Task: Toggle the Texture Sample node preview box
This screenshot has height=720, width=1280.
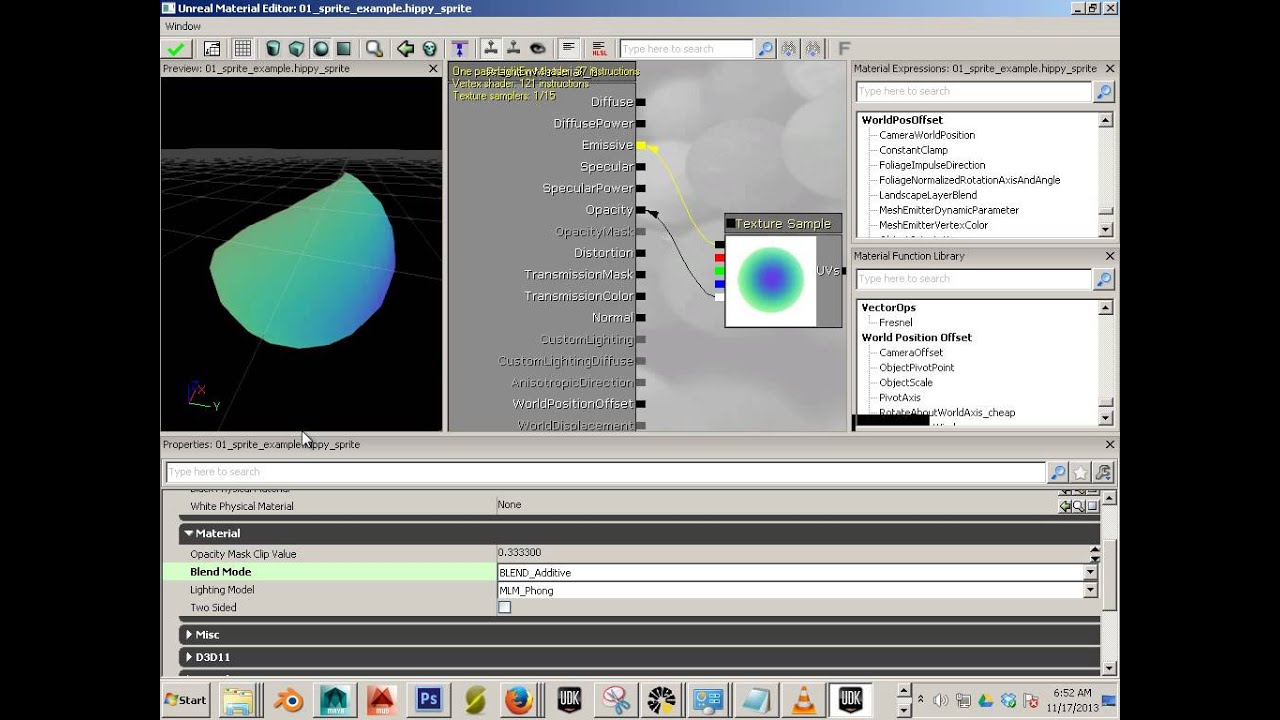Action: point(730,224)
